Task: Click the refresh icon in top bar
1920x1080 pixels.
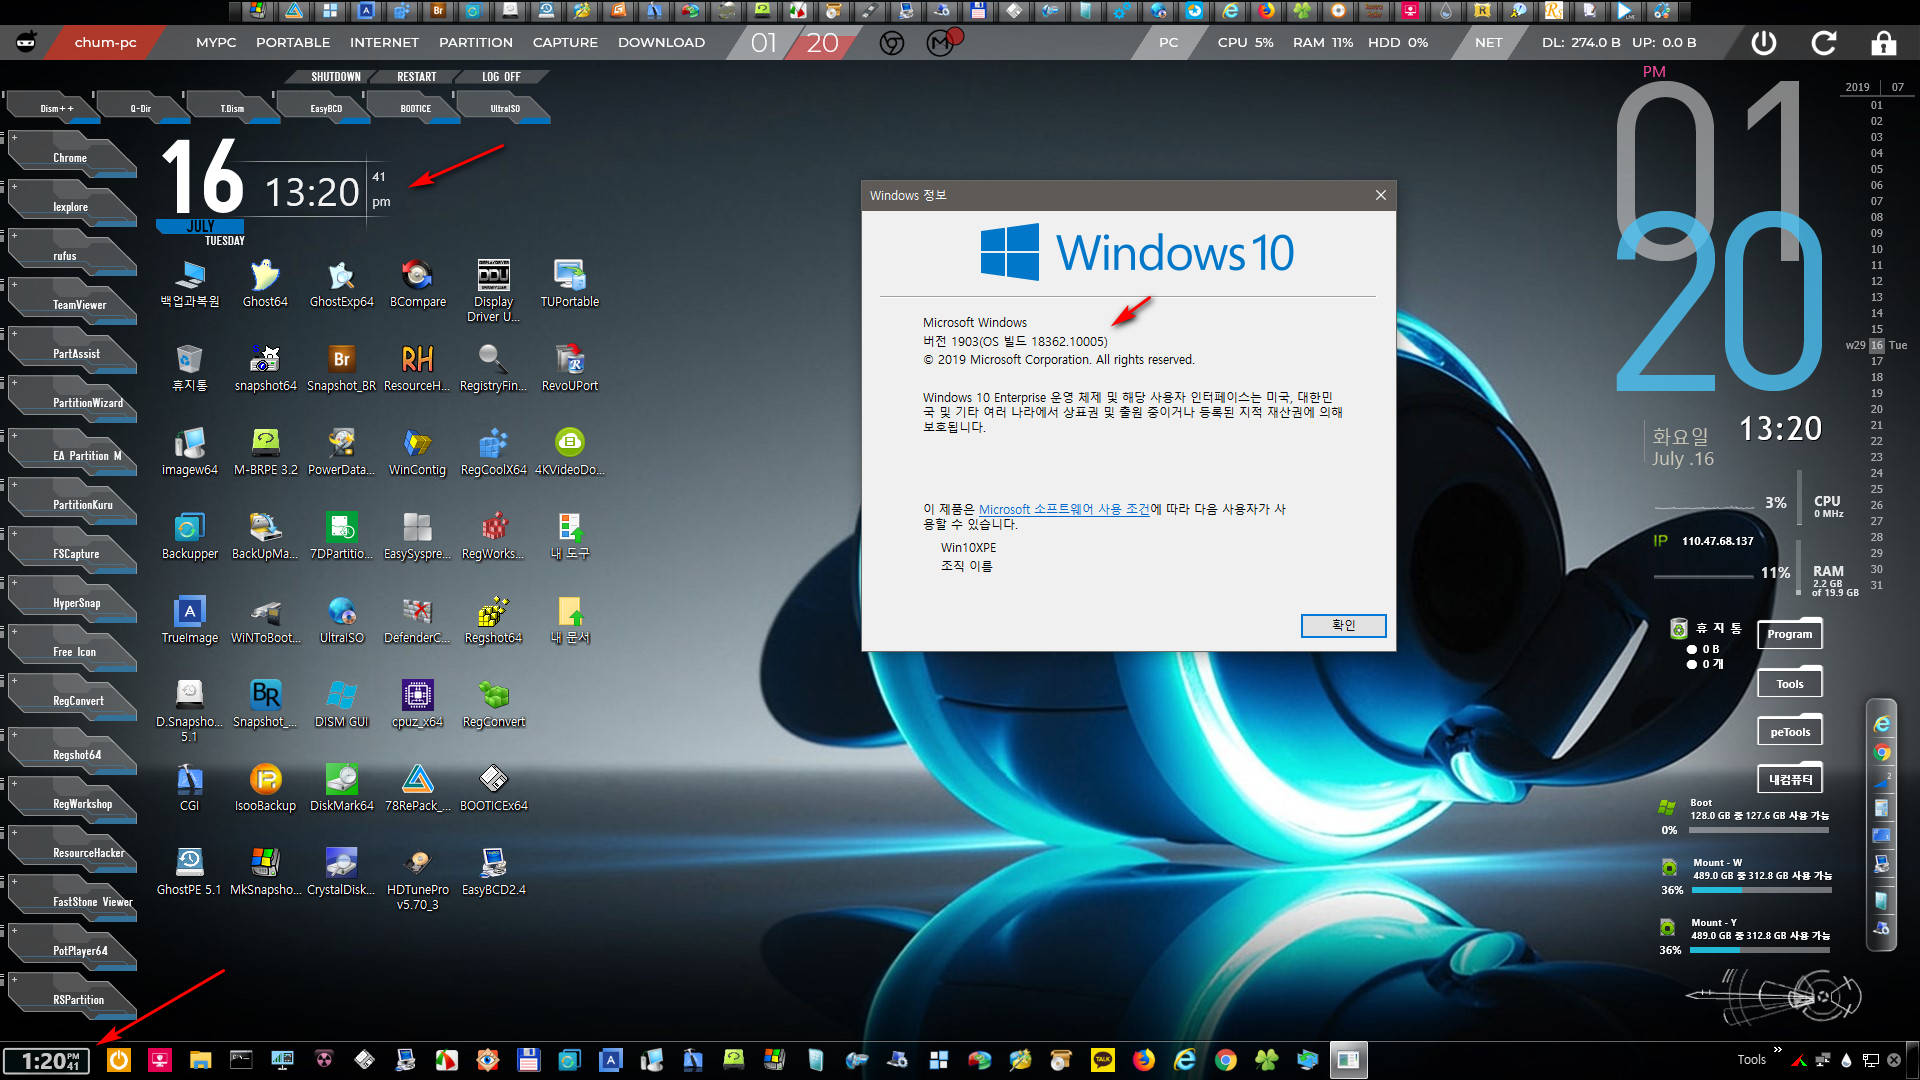Action: (x=1824, y=43)
